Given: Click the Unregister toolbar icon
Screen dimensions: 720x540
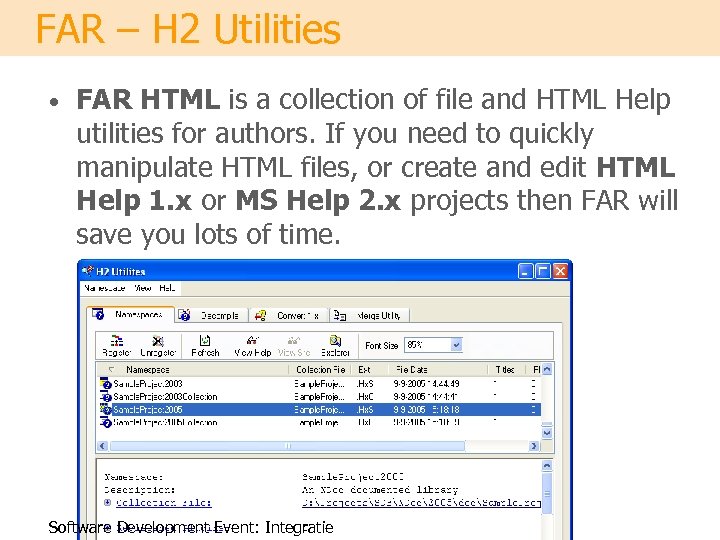Looking at the screenshot, I should (x=158, y=341).
